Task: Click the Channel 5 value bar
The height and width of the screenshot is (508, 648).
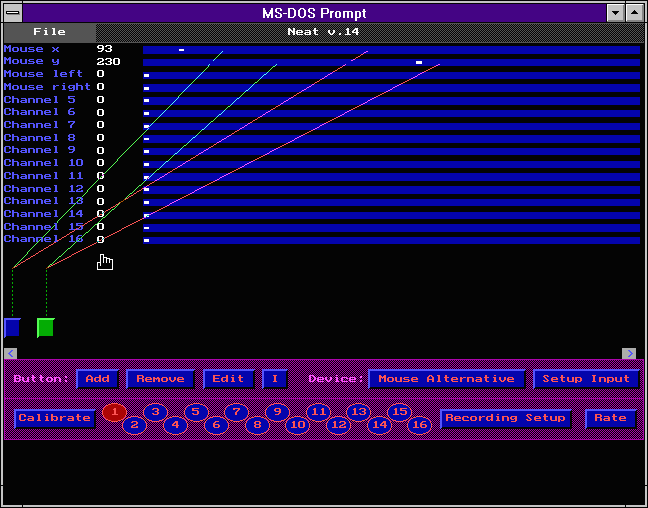Action: (391, 101)
